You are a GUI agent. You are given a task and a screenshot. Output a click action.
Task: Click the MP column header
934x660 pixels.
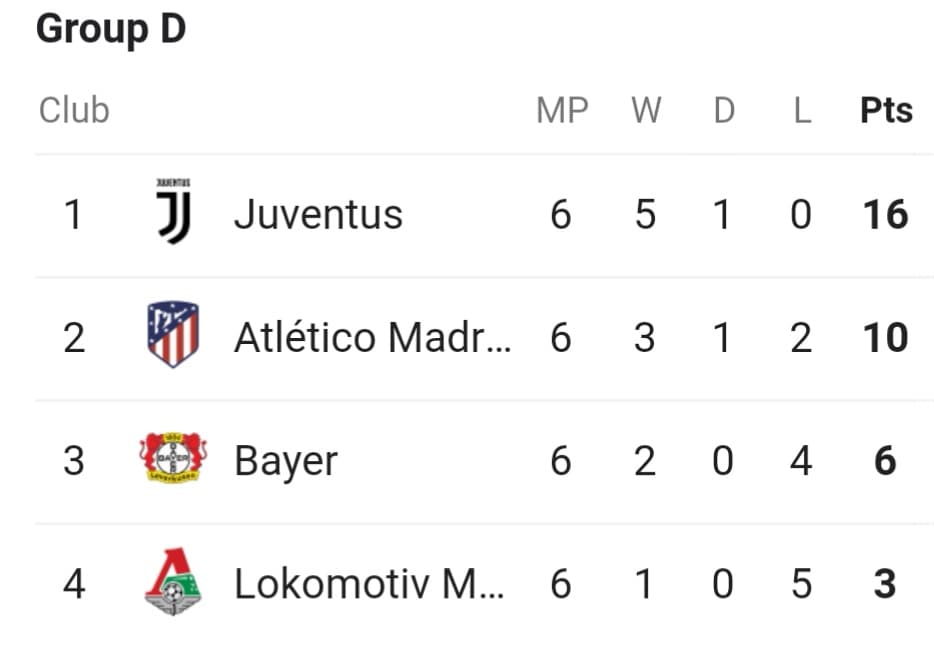tap(562, 110)
